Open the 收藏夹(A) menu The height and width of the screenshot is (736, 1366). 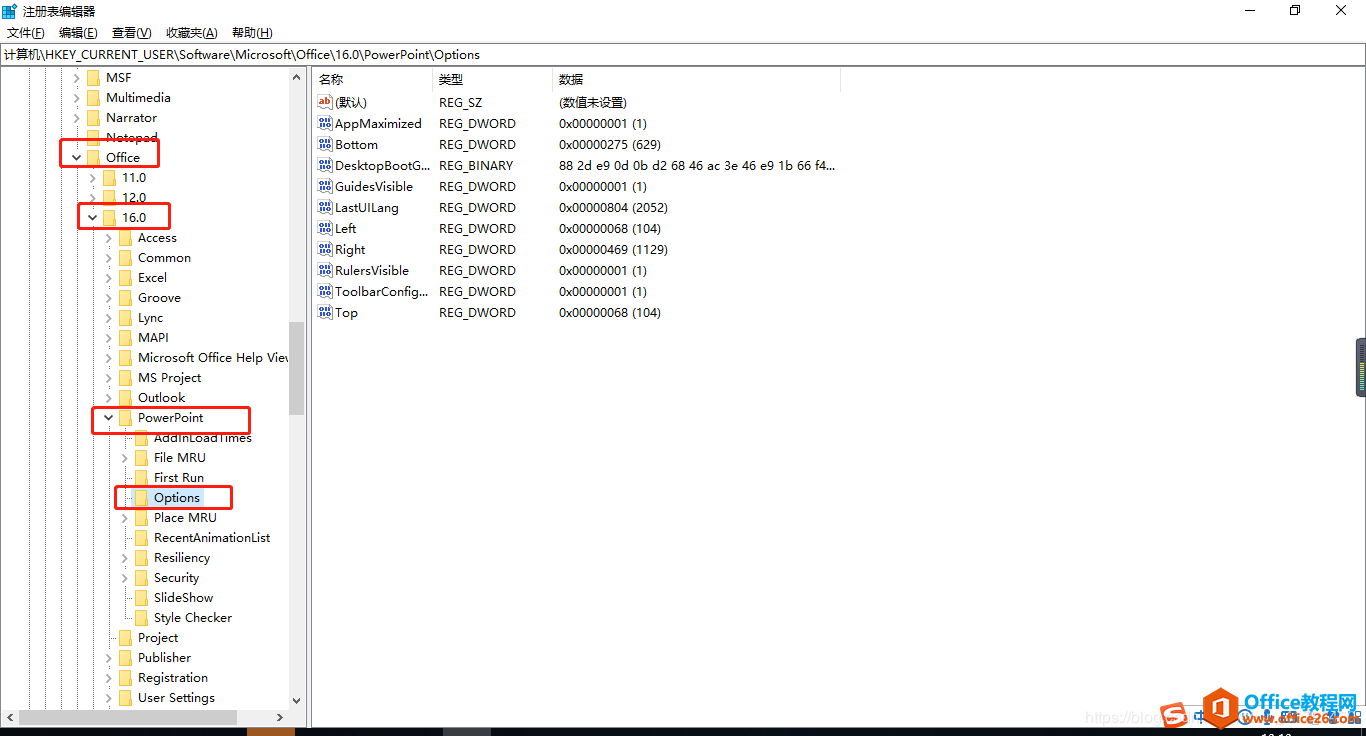pyautogui.click(x=191, y=33)
